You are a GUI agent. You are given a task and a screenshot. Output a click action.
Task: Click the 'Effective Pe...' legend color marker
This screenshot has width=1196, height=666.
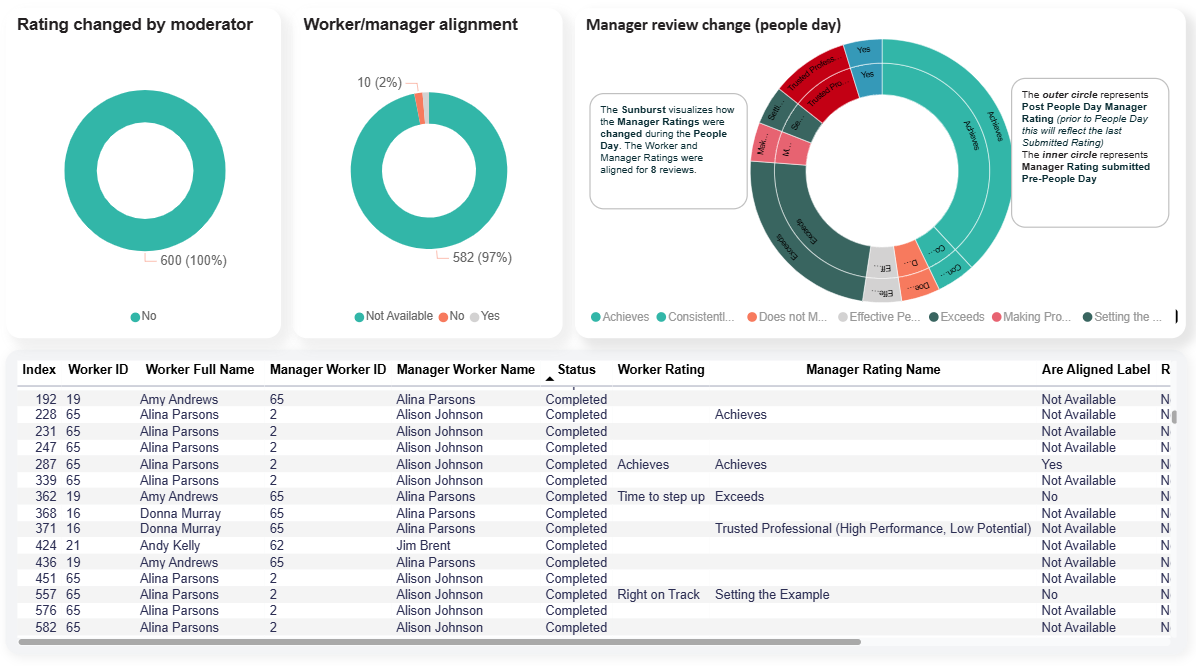(x=843, y=317)
